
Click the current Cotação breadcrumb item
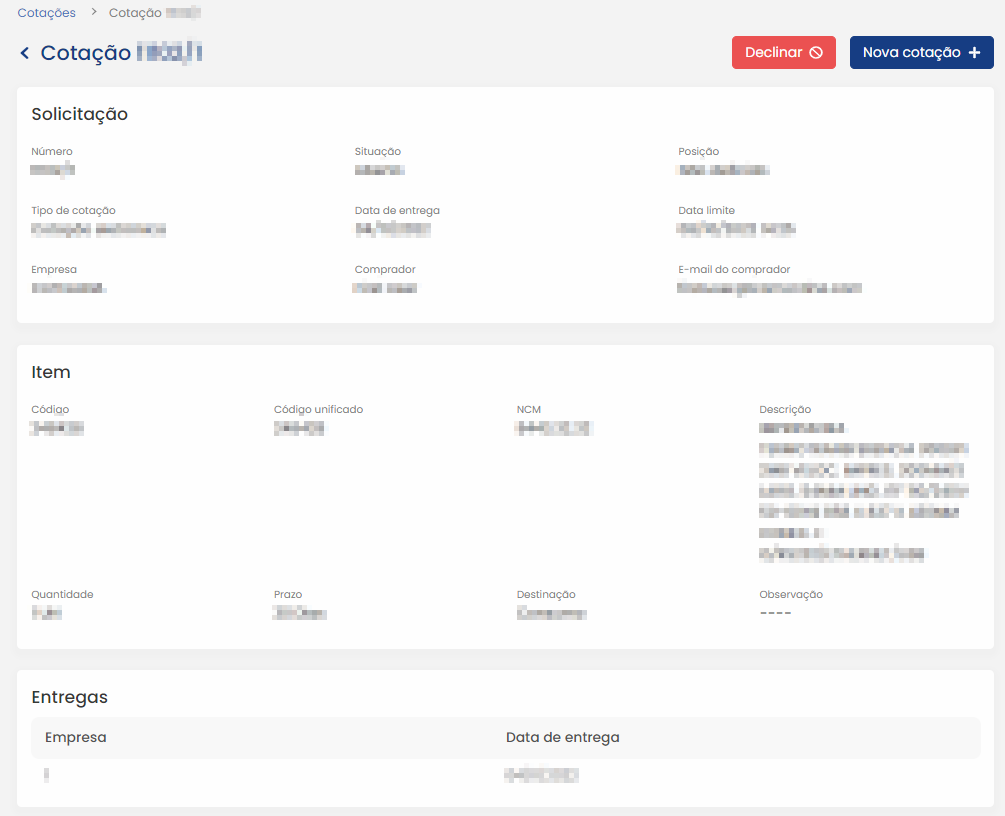click(154, 13)
